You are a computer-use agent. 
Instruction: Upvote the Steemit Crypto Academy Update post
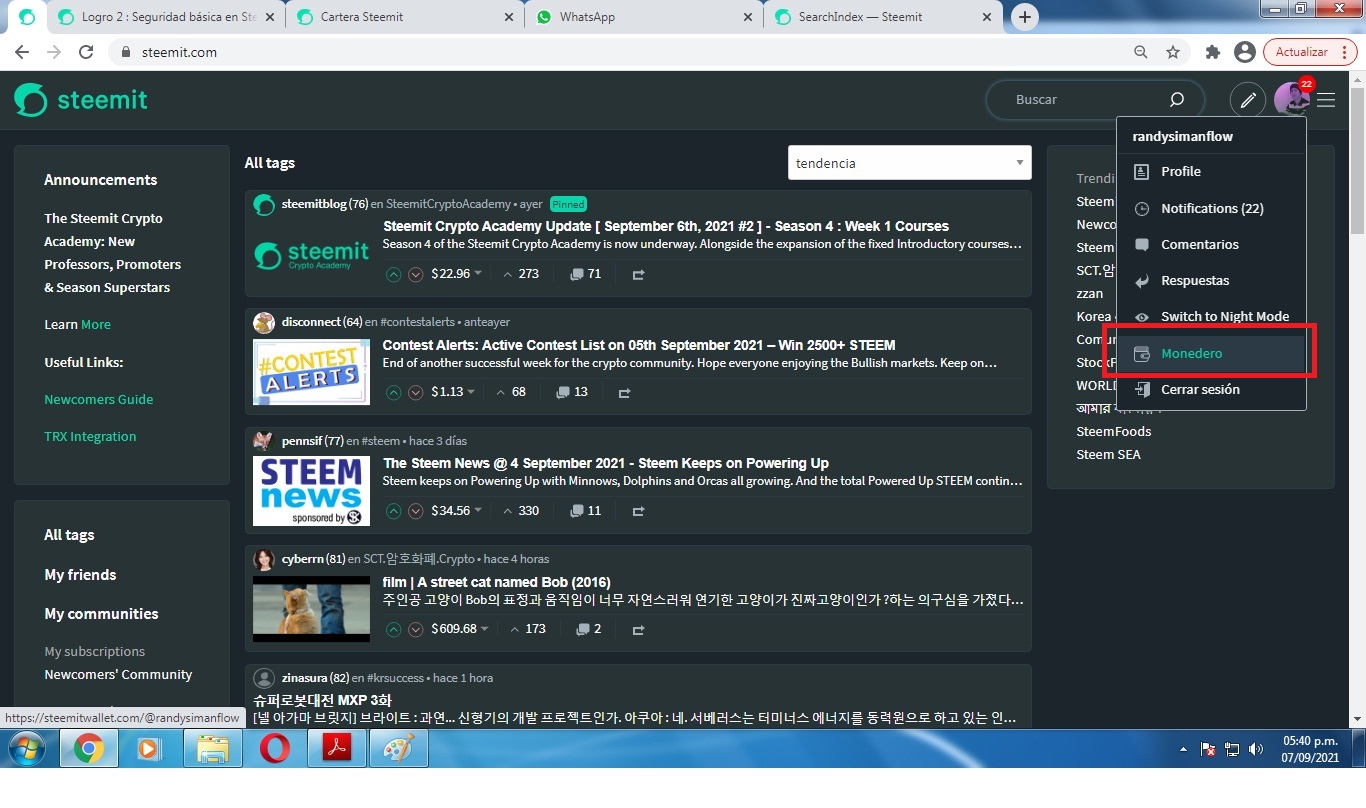click(x=394, y=274)
